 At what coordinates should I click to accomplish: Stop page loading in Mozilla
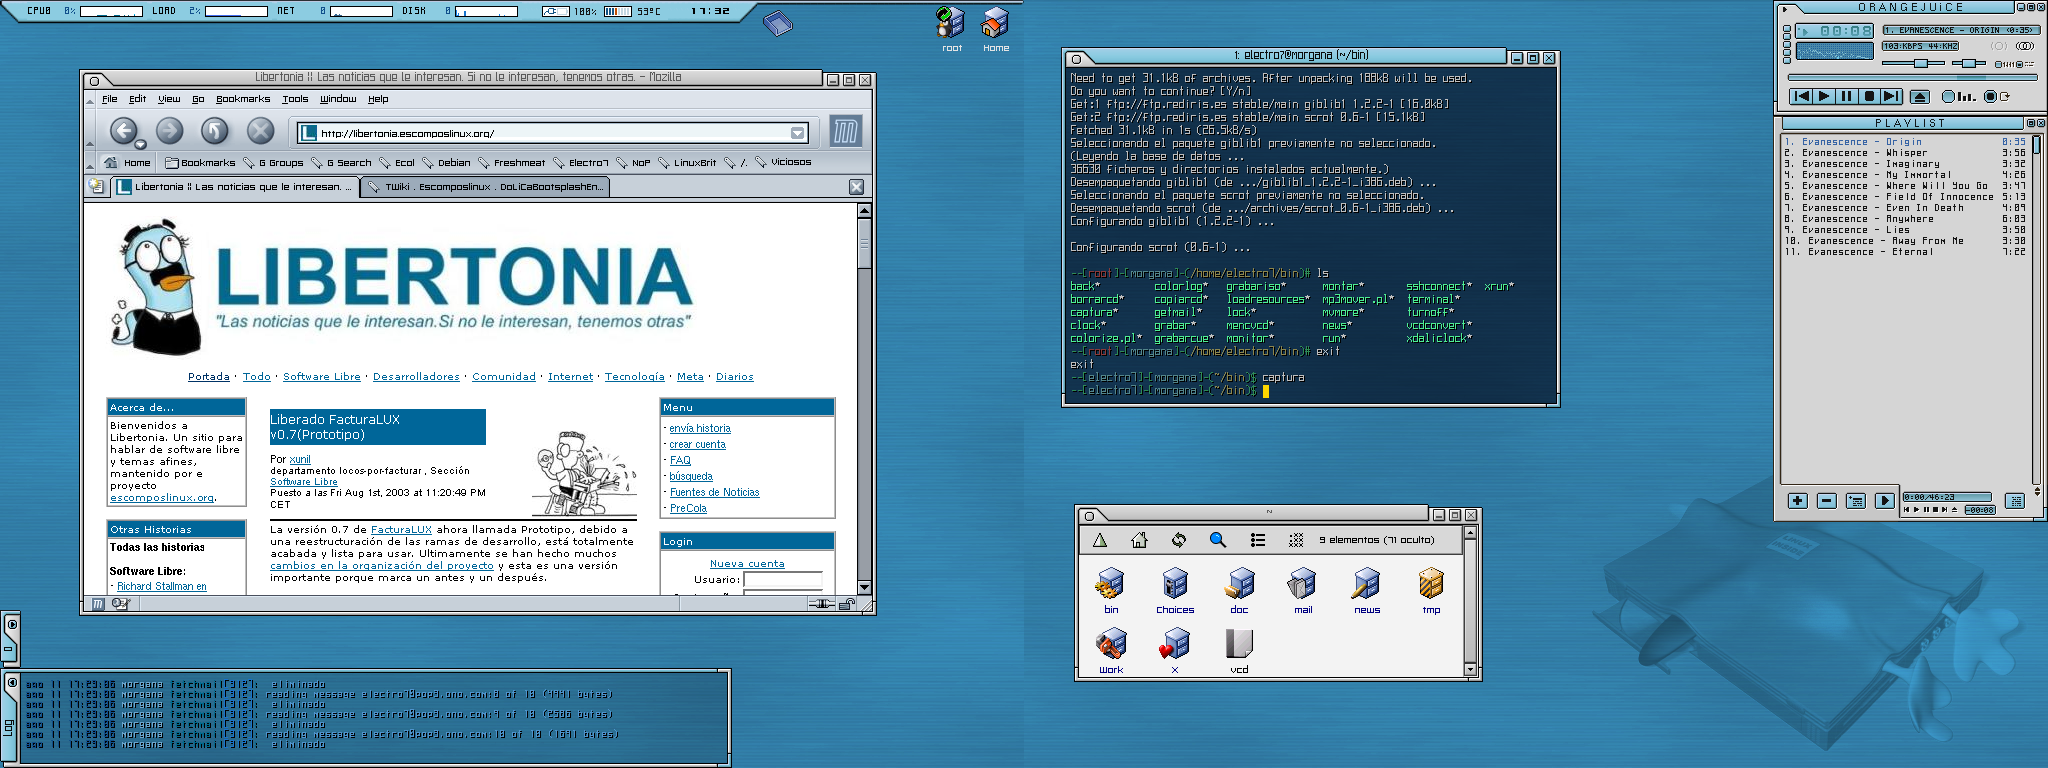(260, 131)
